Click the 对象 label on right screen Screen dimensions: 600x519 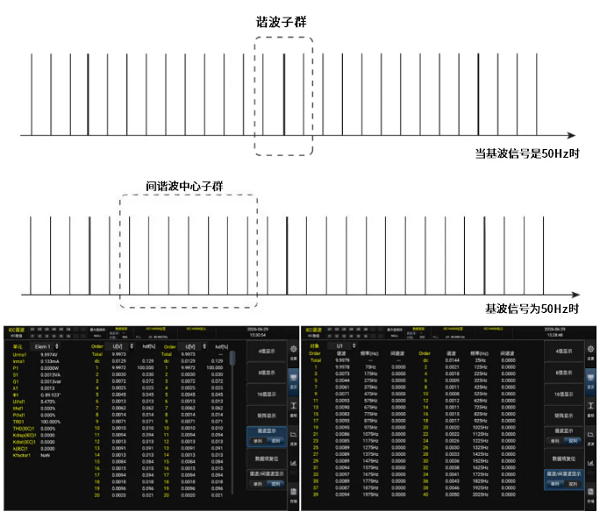[315, 346]
